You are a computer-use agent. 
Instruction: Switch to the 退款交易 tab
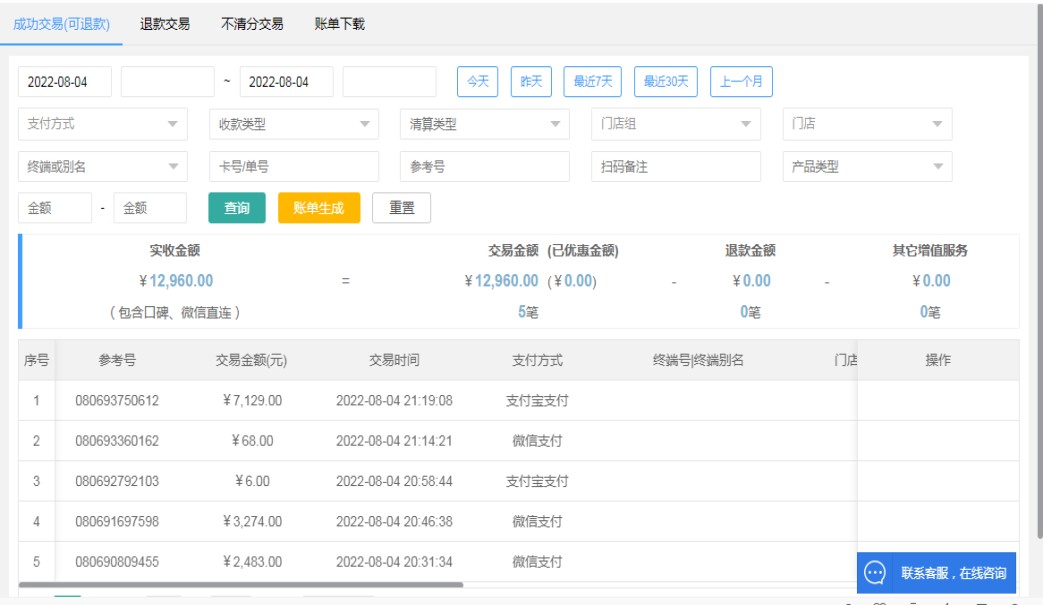coord(165,24)
